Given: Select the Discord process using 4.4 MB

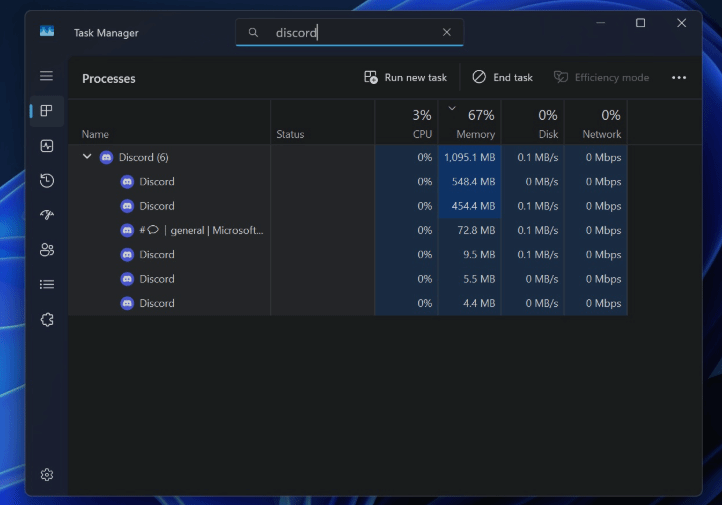Looking at the screenshot, I should tap(348, 303).
